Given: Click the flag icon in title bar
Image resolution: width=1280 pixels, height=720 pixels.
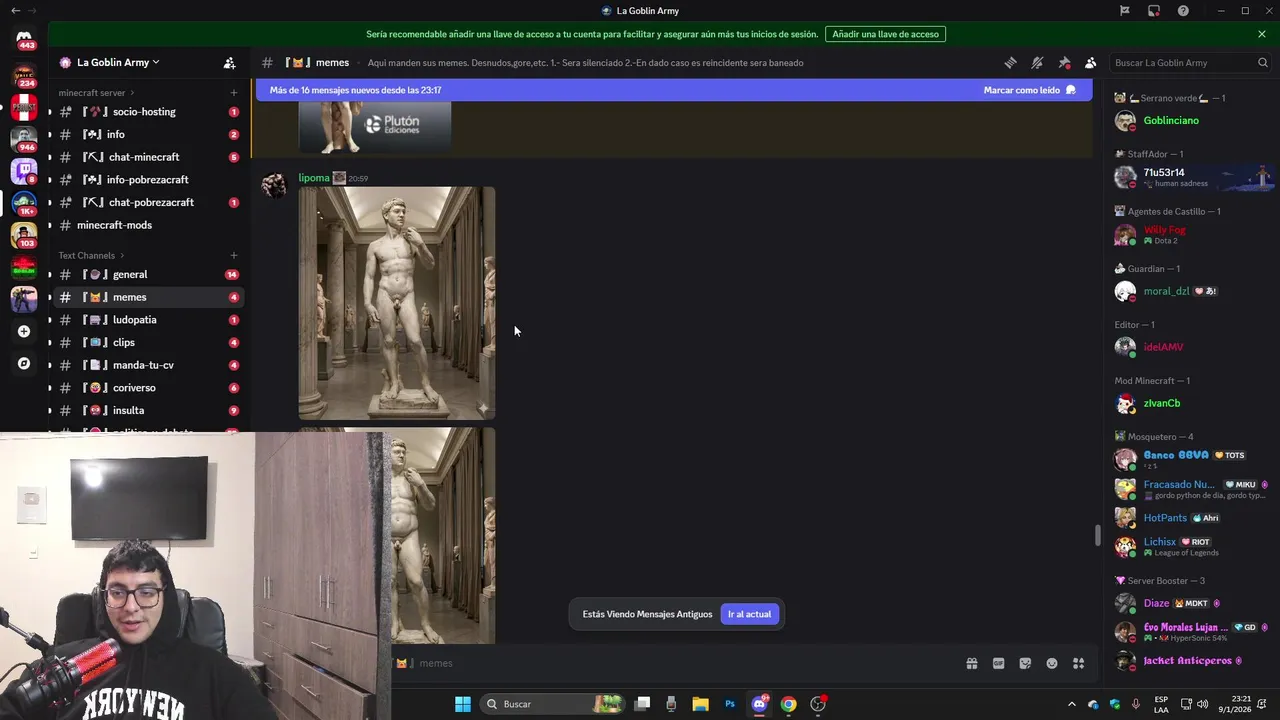Looking at the screenshot, I should point(1125,11).
